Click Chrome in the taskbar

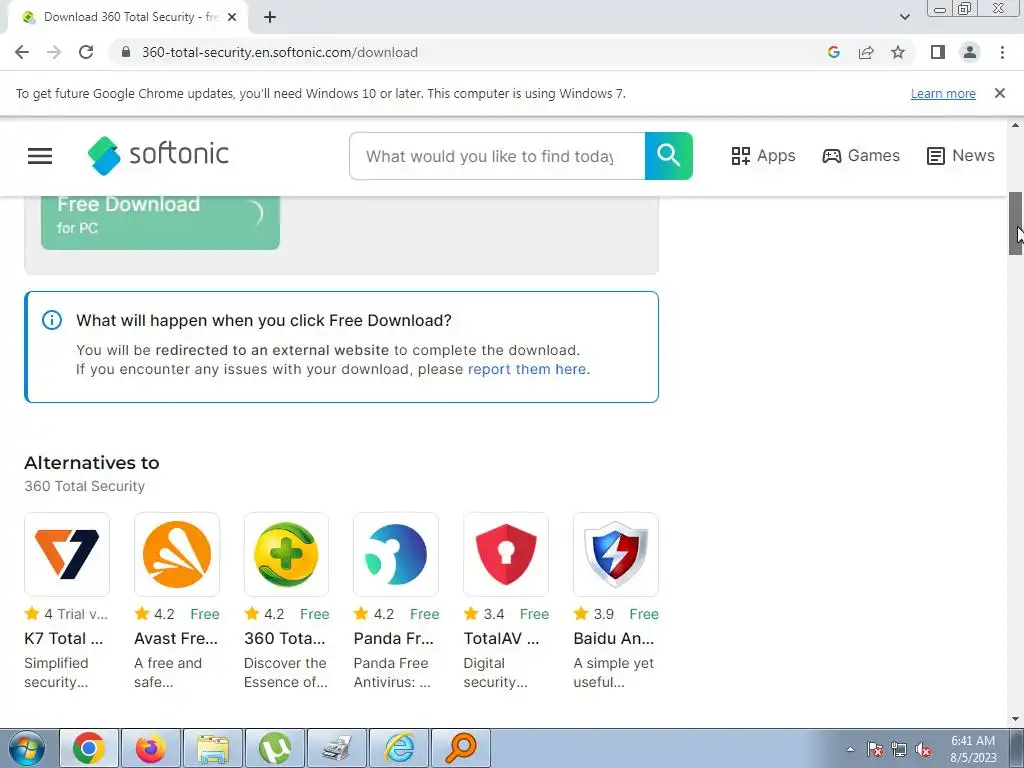click(x=89, y=748)
